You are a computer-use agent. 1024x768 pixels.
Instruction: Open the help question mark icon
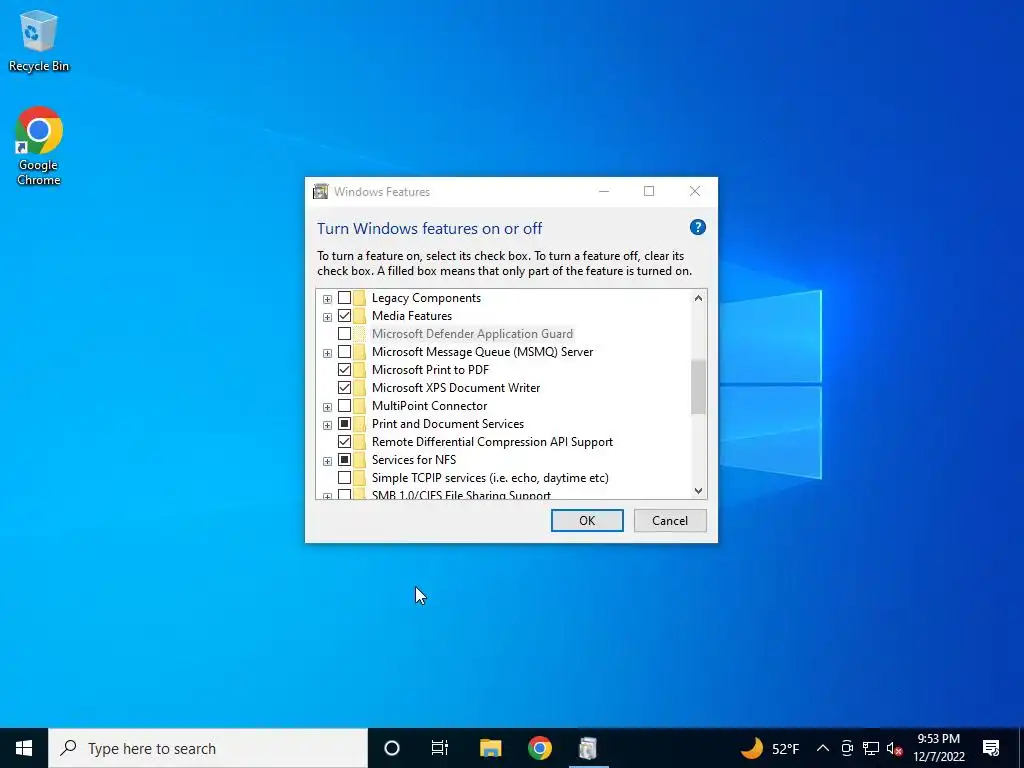tap(697, 227)
